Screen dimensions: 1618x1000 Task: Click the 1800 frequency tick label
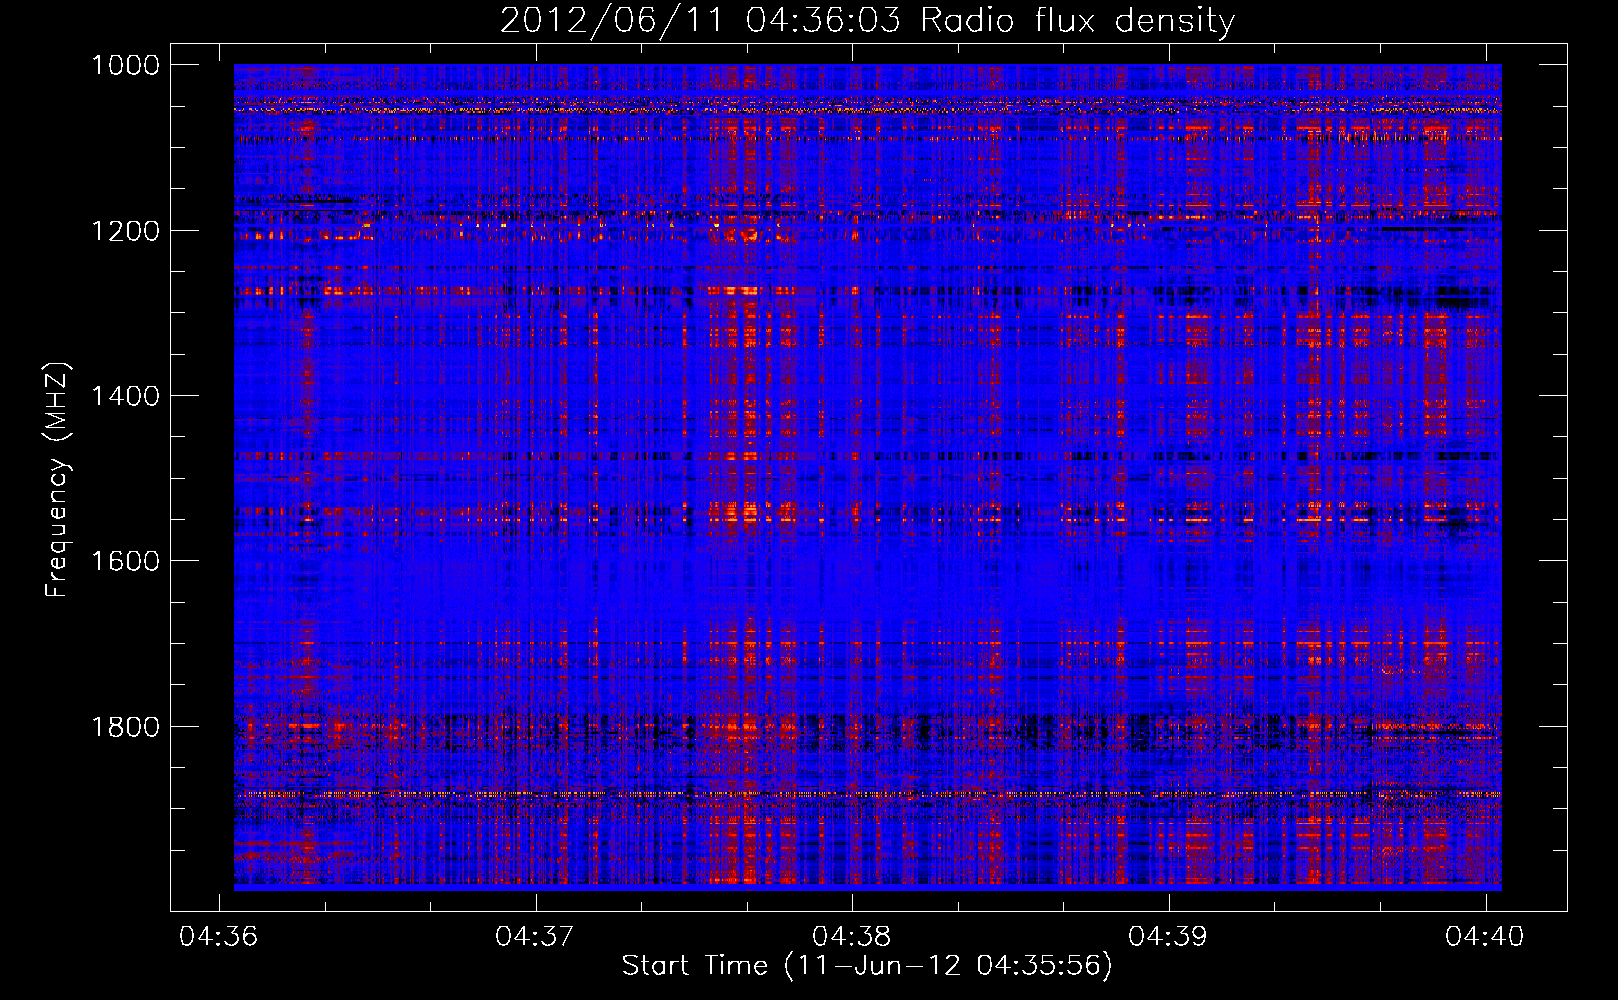coord(125,727)
